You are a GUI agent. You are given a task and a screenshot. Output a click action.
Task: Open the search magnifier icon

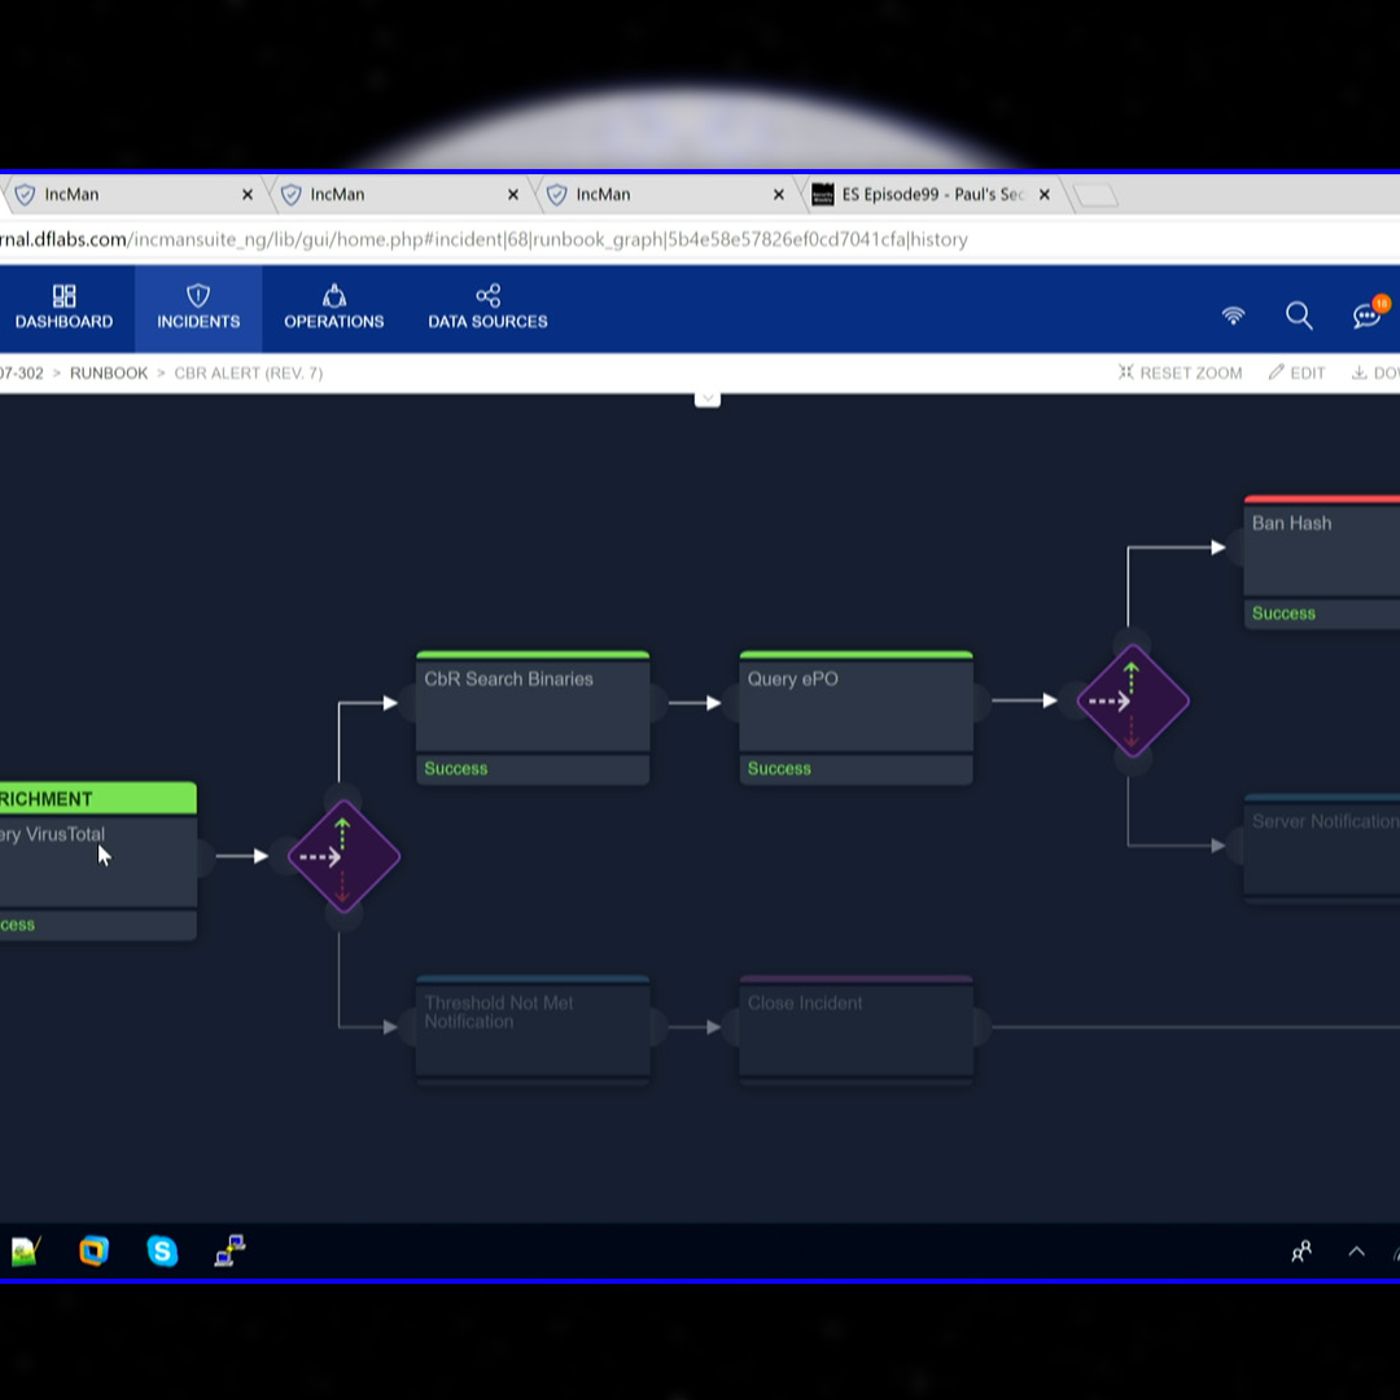click(1298, 316)
